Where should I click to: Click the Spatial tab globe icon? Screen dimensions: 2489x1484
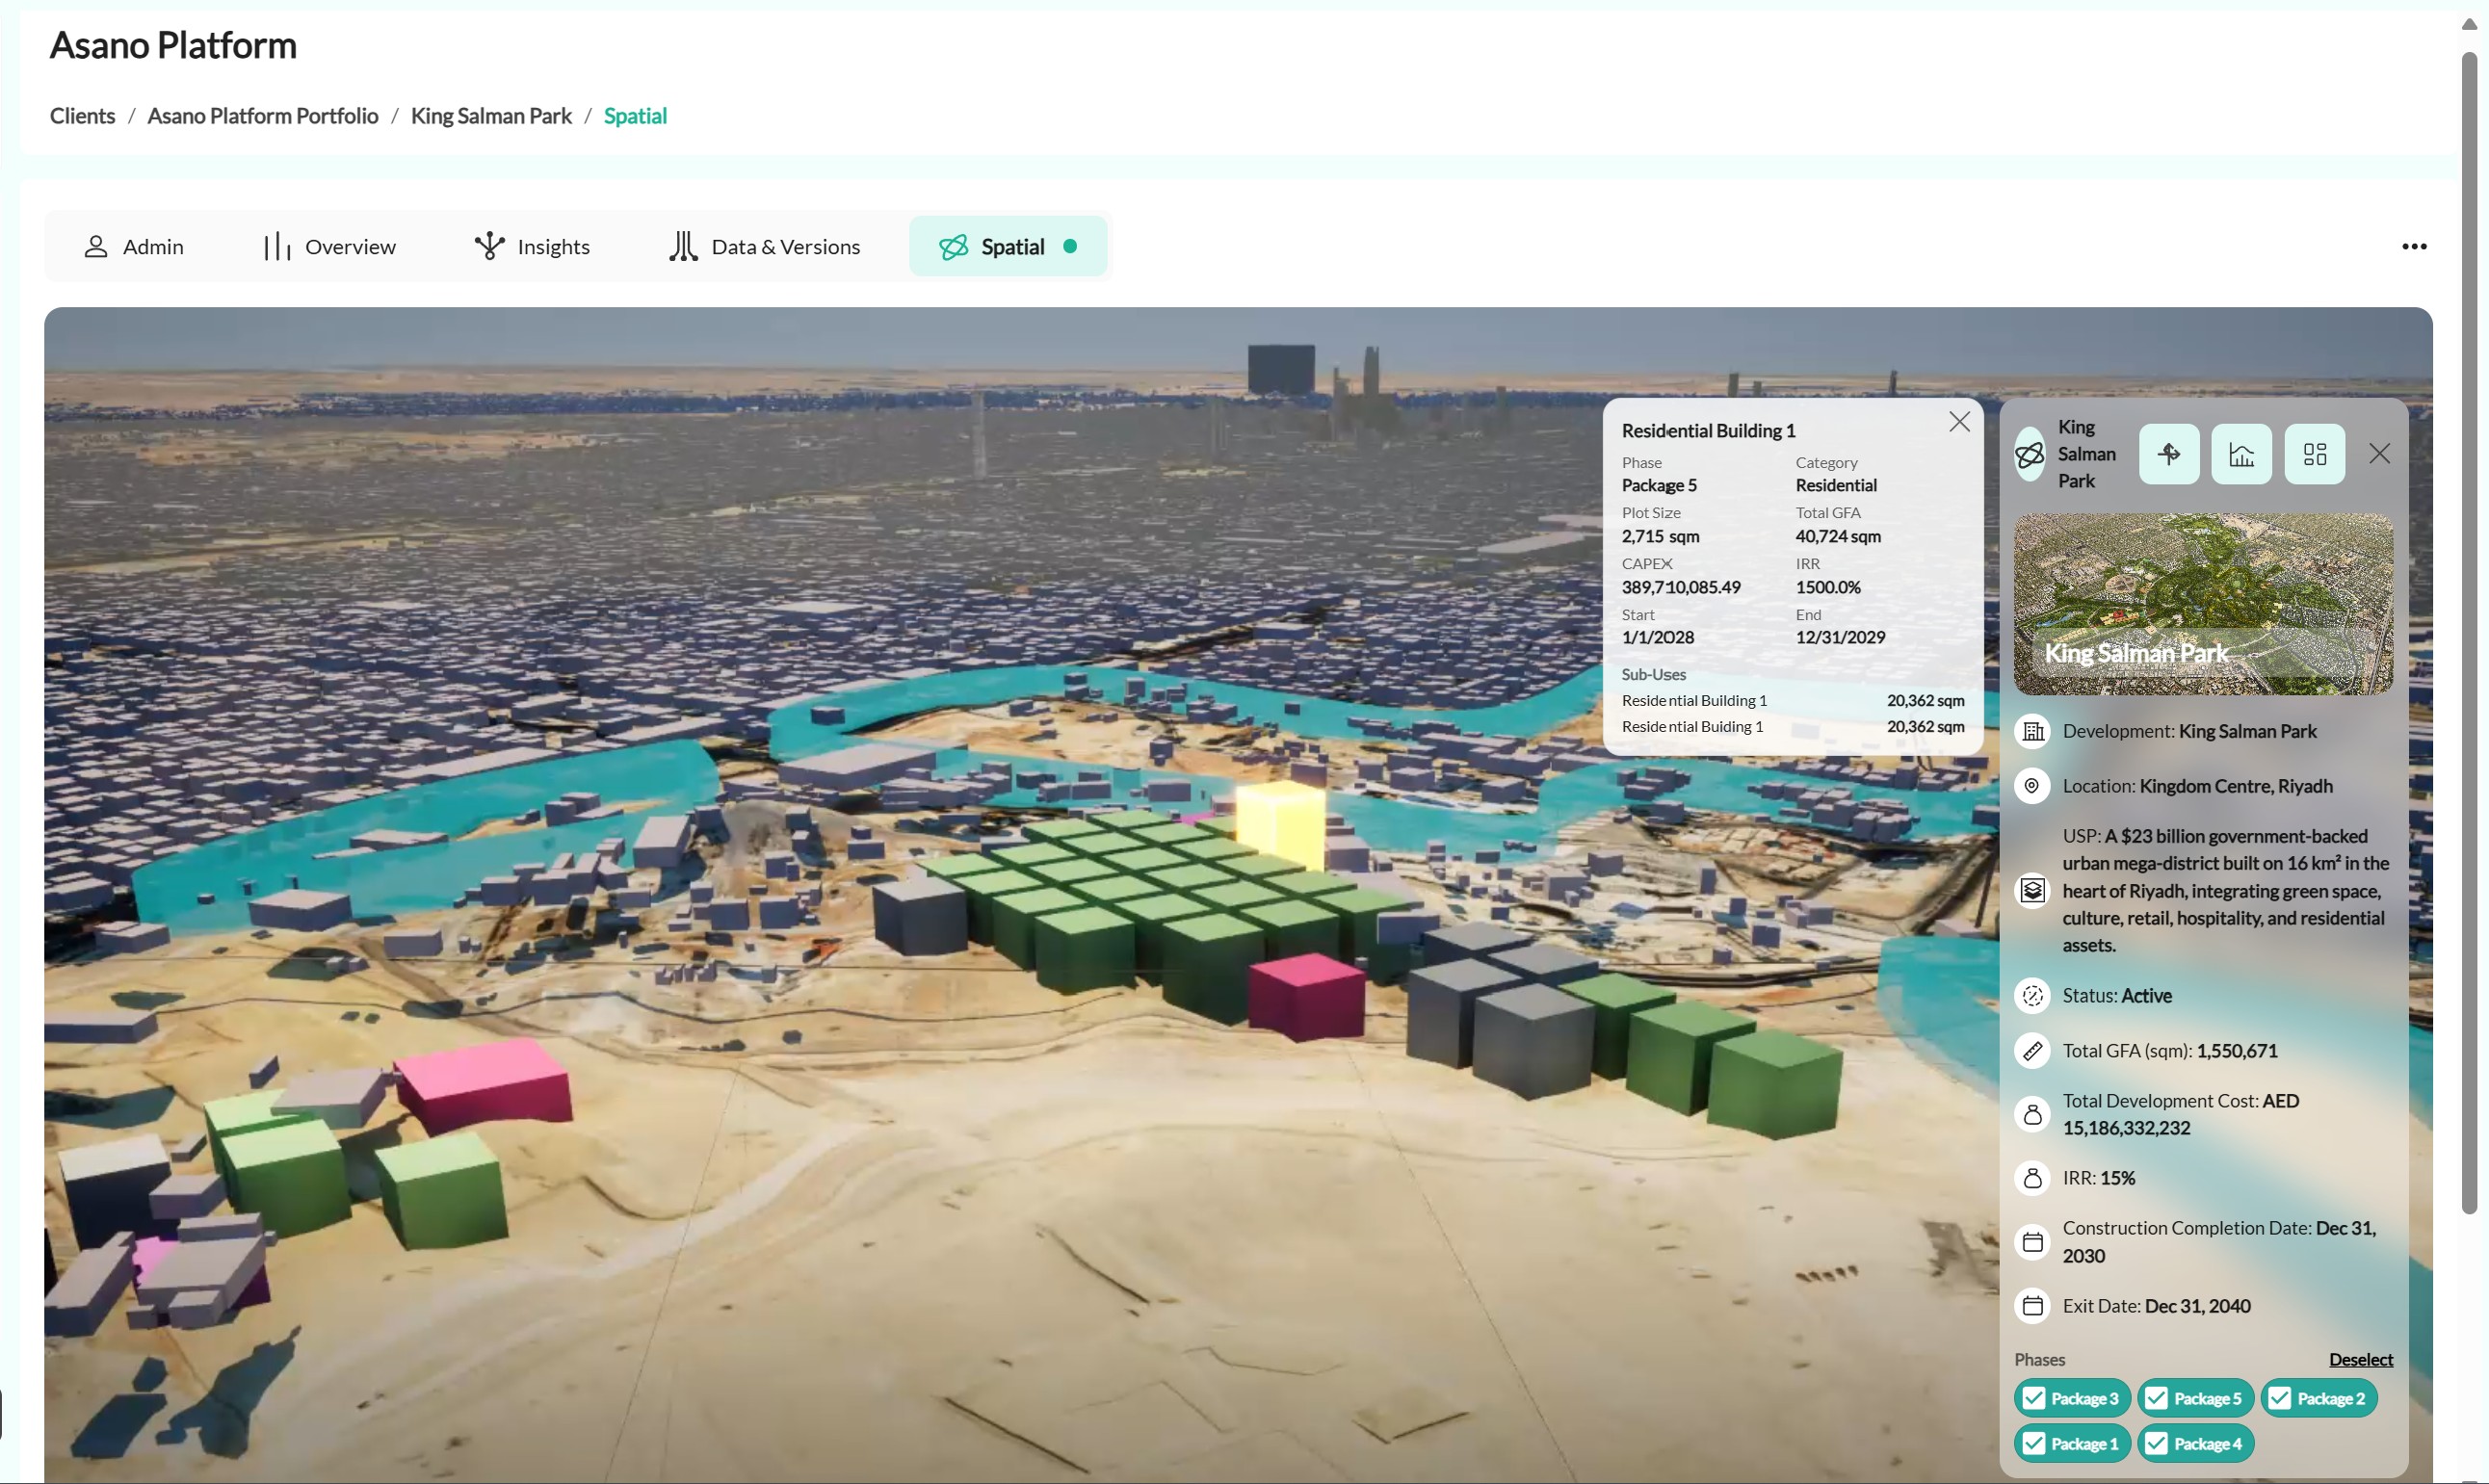pyautogui.click(x=953, y=247)
